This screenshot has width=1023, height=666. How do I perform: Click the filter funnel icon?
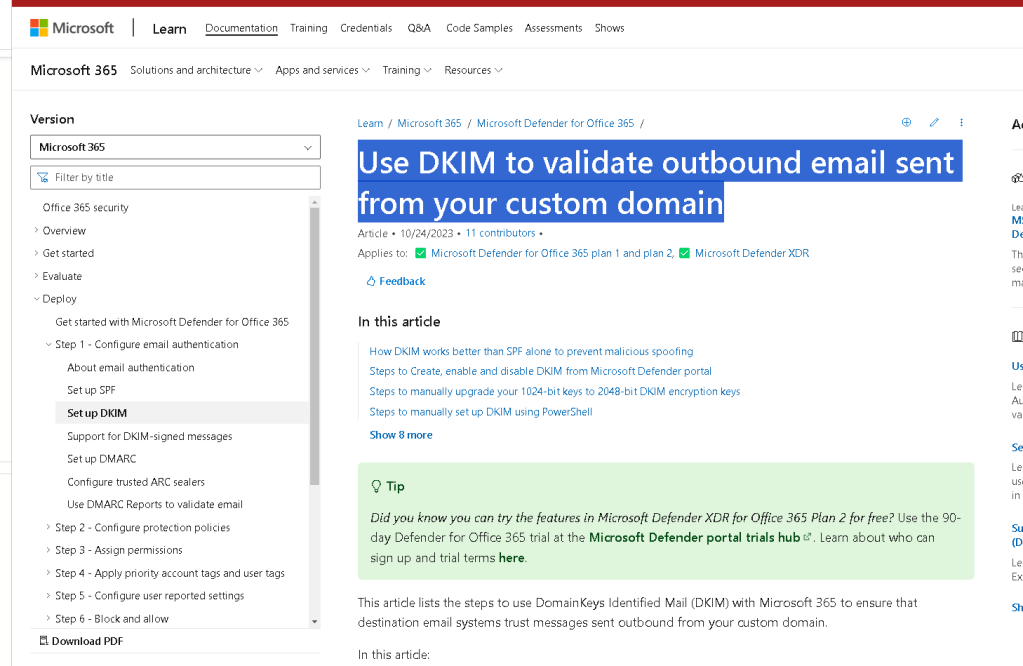point(43,177)
